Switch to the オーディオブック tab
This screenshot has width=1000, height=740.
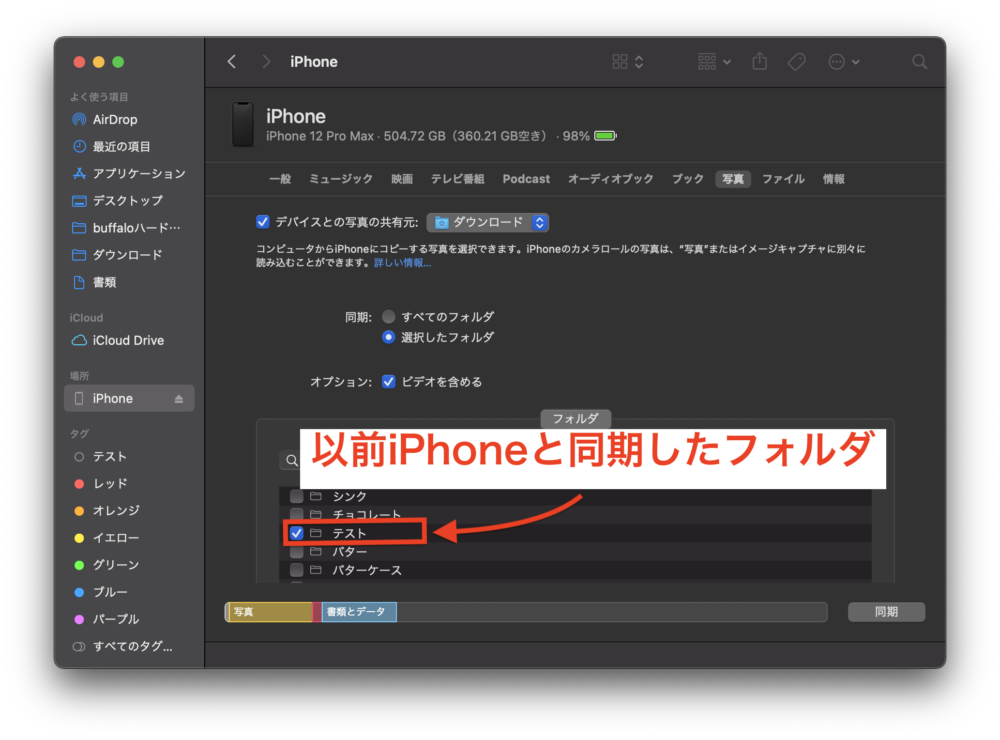tap(610, 179)
